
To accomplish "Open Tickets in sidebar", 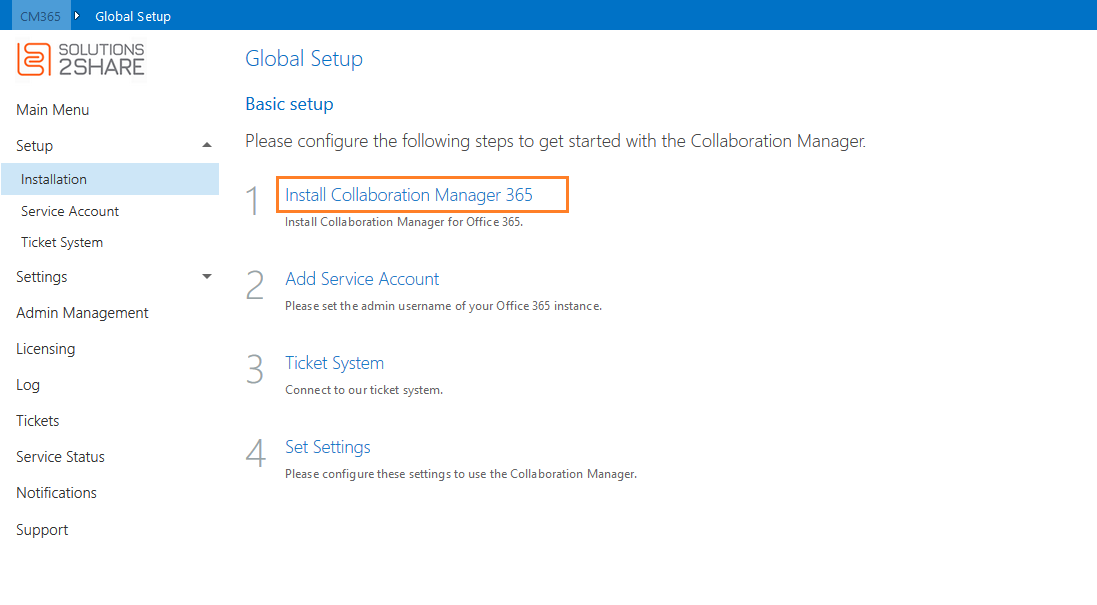I will click(x=38, y=421).
